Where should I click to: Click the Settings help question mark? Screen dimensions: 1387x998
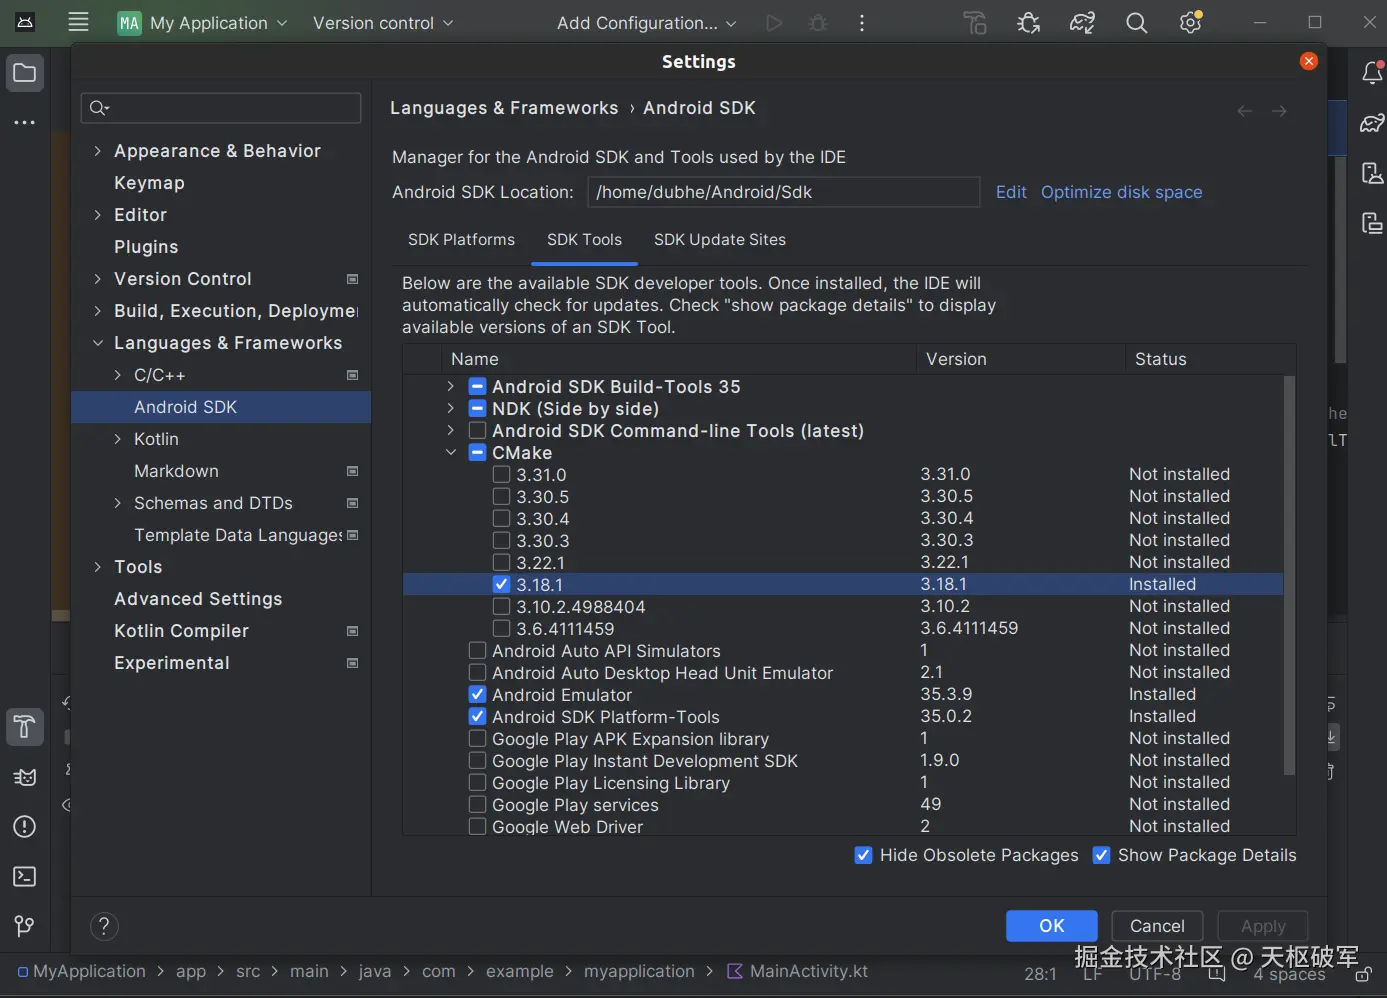[x=104, y=926]
